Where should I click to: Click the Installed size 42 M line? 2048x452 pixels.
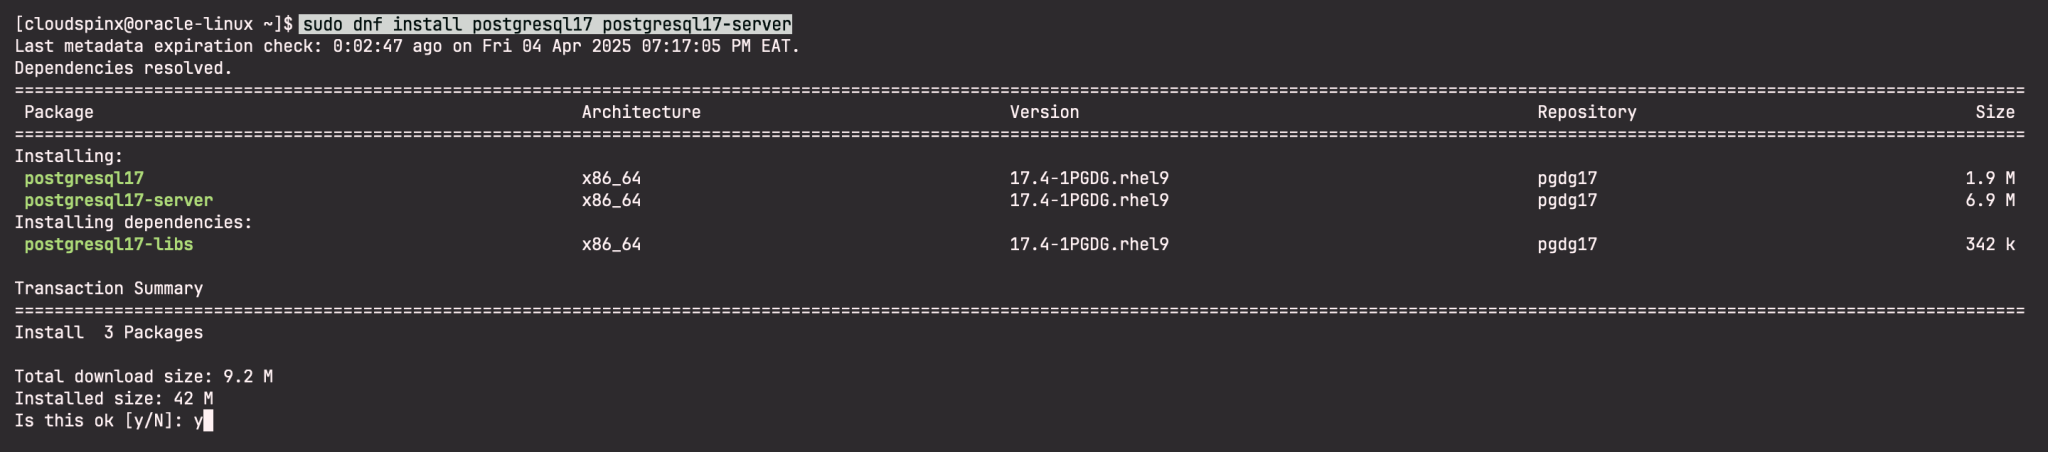point(113,398)
